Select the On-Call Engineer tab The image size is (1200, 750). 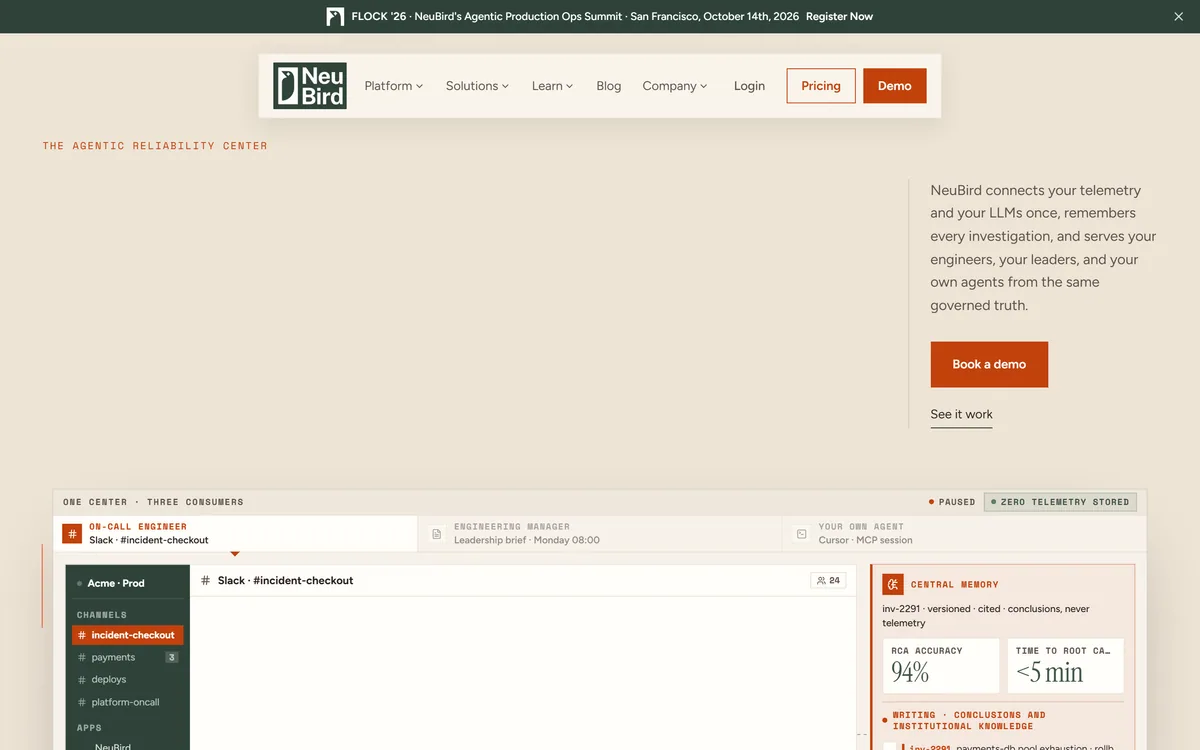coord(235,533)
